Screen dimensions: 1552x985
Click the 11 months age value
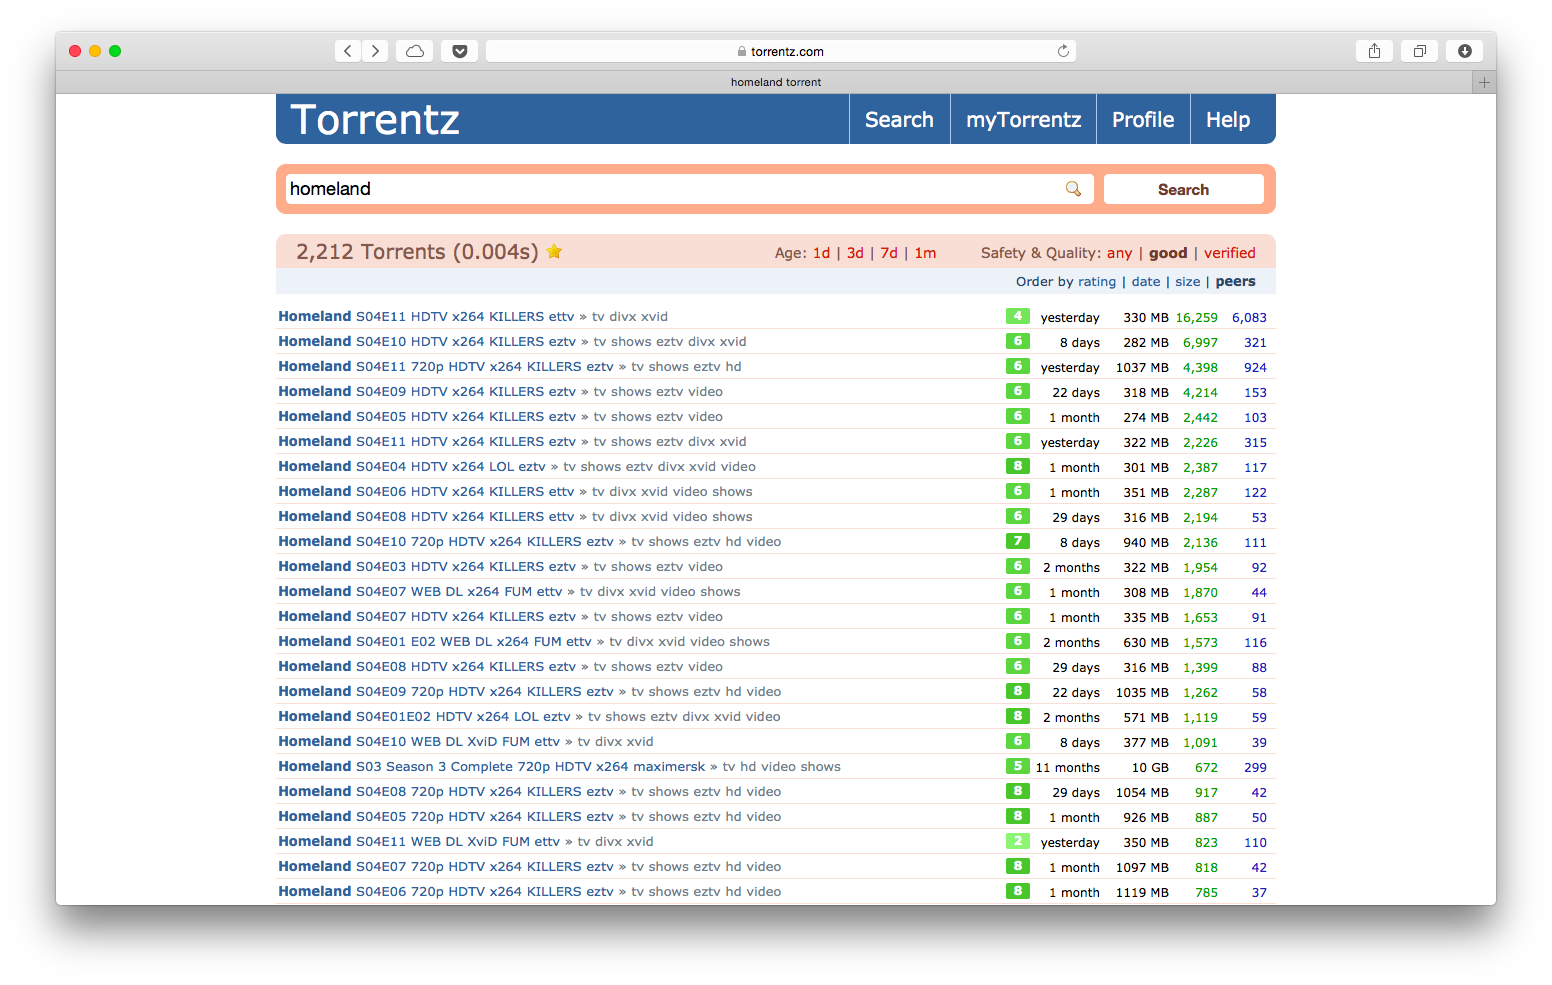[x=1067, y=767]
